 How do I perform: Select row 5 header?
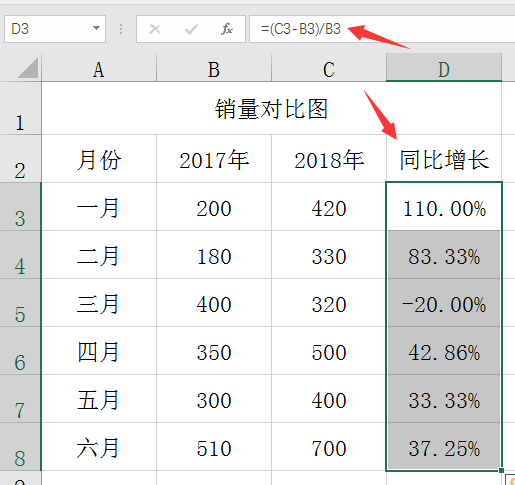[x=20, y=302]
